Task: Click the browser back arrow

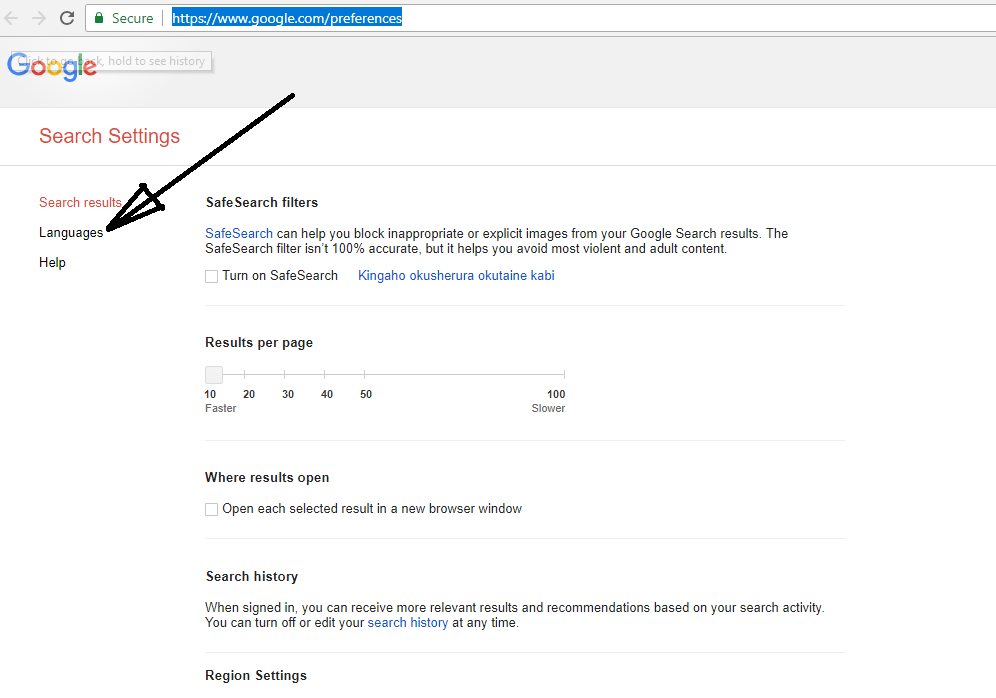Action: pyautogui.click(x=11, y=18)
